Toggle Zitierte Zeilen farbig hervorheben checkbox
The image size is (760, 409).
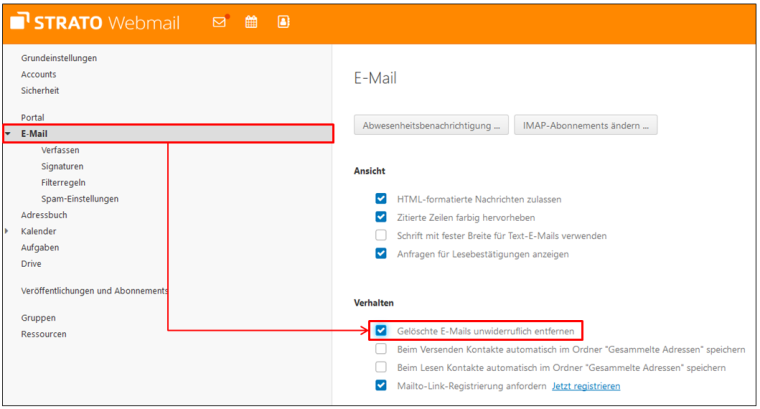coord(380,217)
